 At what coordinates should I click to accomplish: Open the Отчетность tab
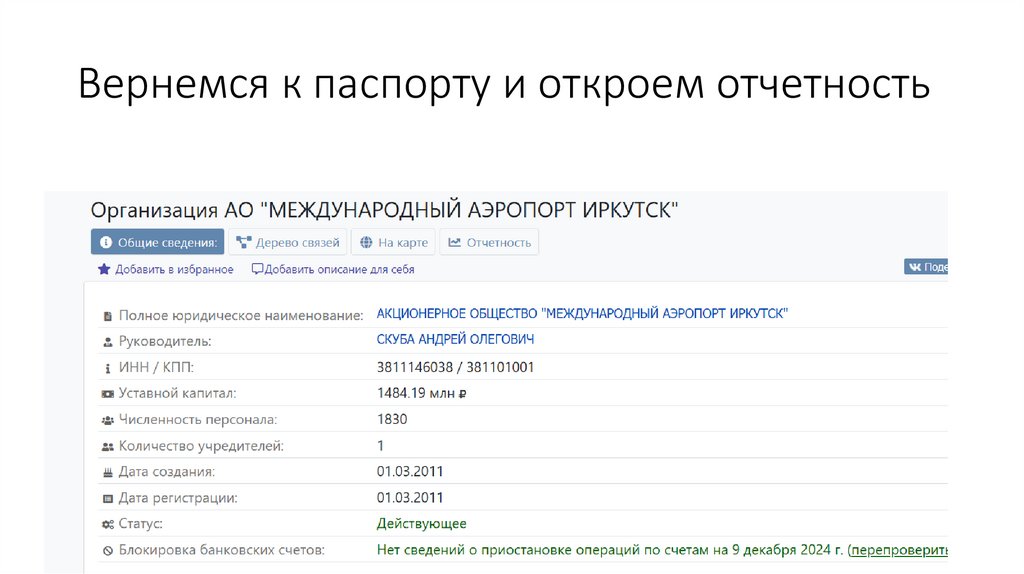pos(489,242)
